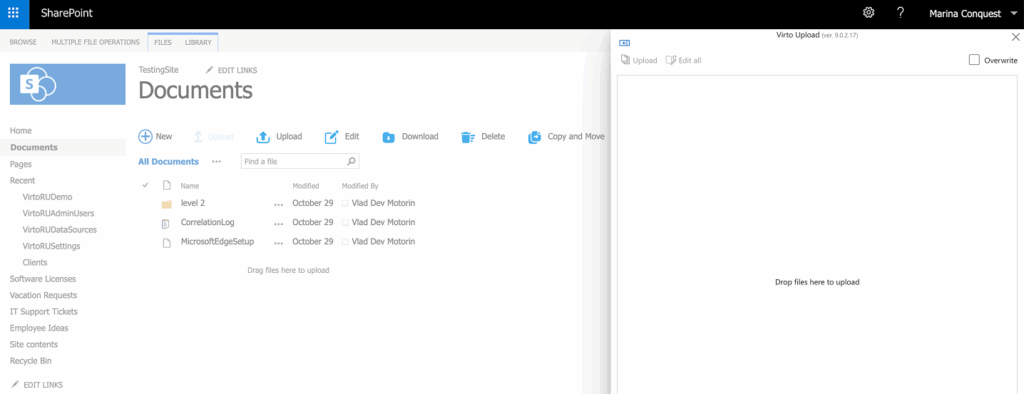This screenshot has height=394, width=1024.
Task: Close the Virto Upload panel
Action: tap(1016, 37)
